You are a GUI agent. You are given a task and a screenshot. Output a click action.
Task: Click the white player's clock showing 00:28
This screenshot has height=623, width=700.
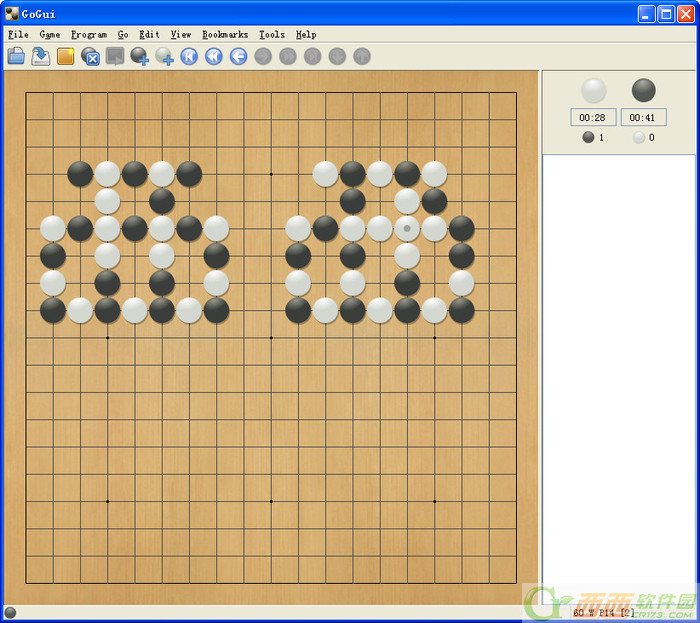593,117
